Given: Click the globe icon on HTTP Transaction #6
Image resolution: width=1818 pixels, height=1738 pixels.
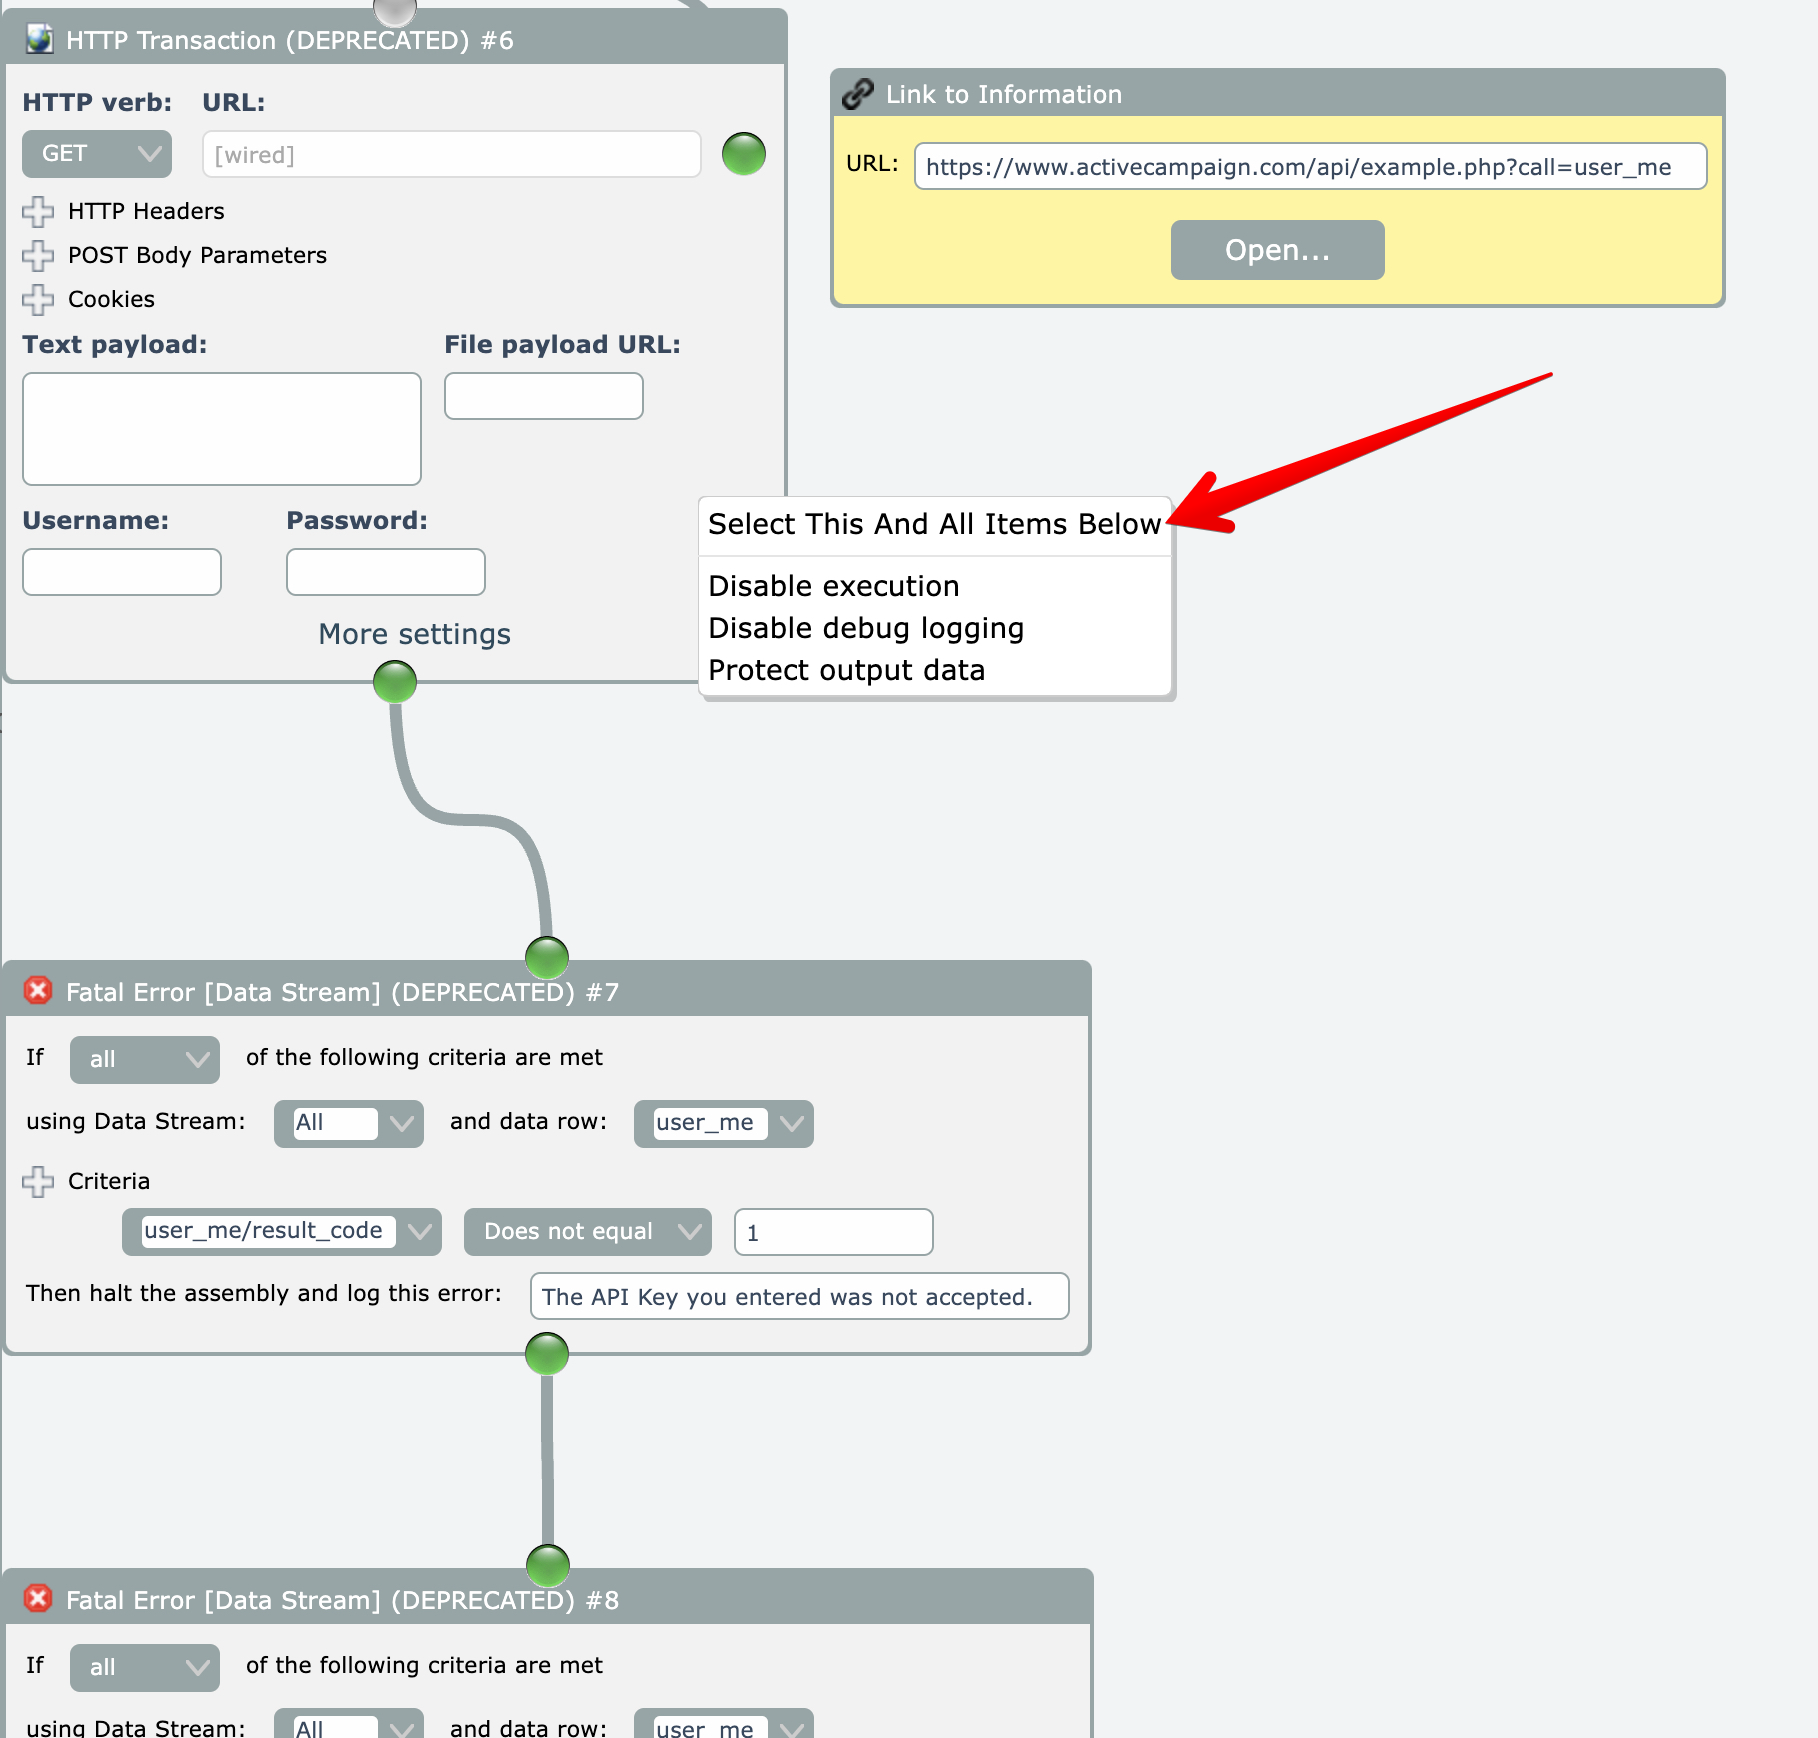Looking at the screenshot, I should [x=39, y=40].
